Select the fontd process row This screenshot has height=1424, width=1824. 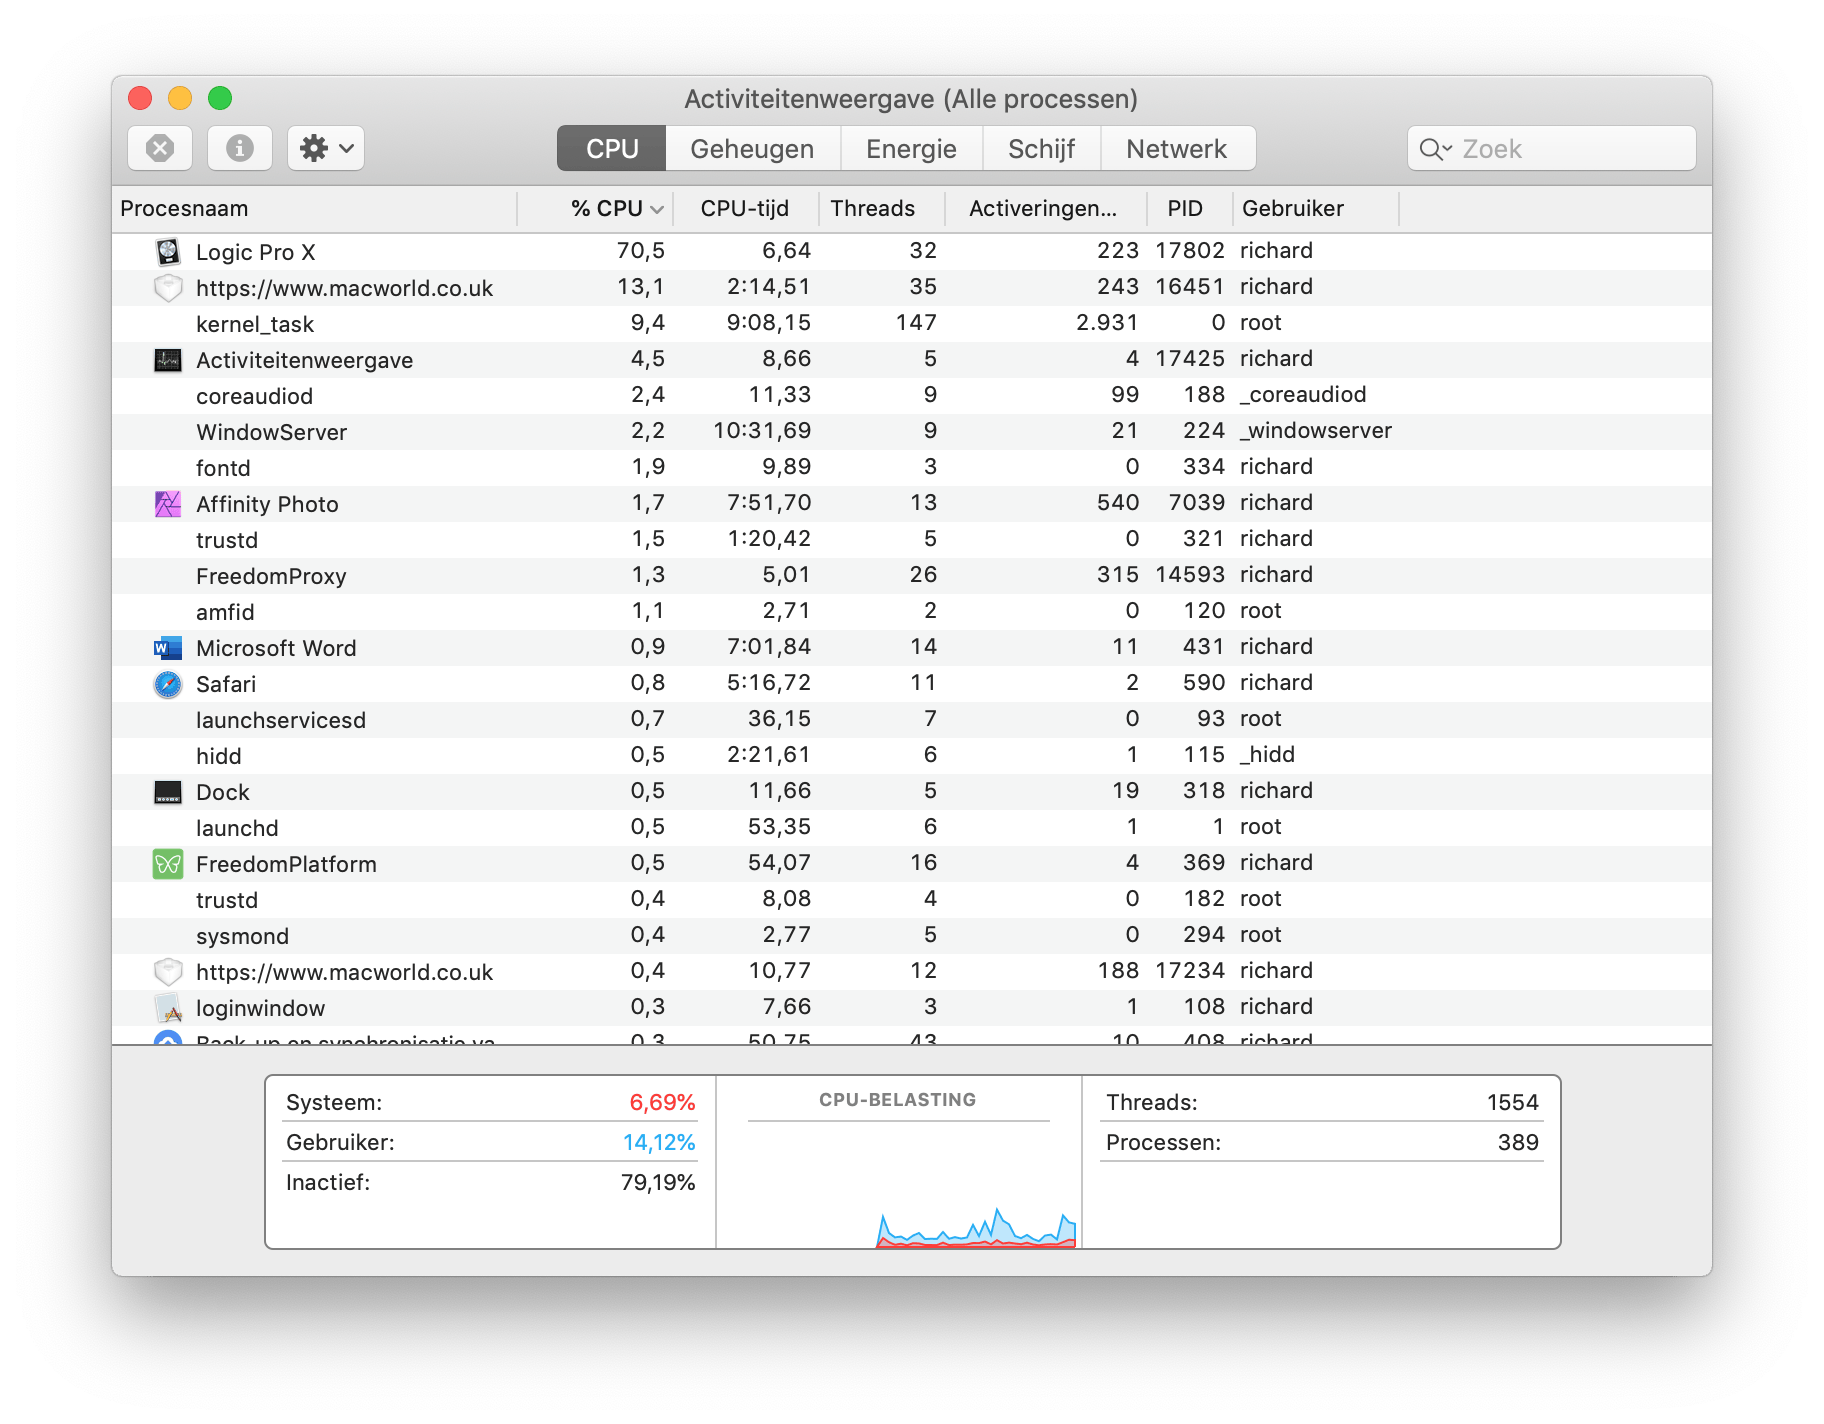point(912,467)
